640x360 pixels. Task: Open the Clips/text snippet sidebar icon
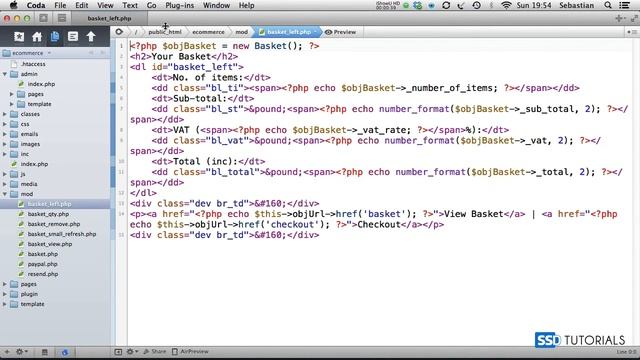click(73, 36)
